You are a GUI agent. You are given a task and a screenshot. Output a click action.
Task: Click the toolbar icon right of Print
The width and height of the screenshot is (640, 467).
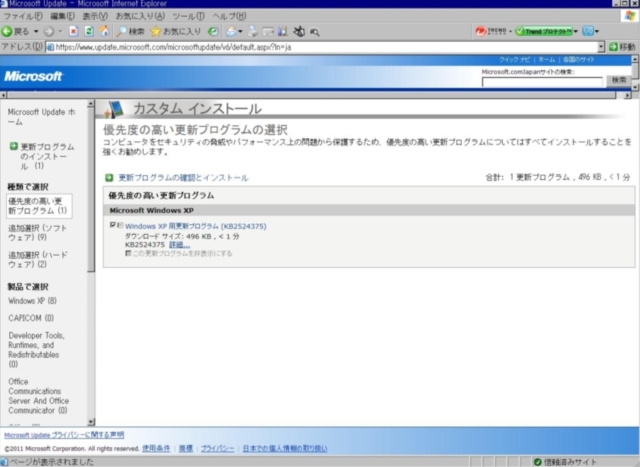268,31
